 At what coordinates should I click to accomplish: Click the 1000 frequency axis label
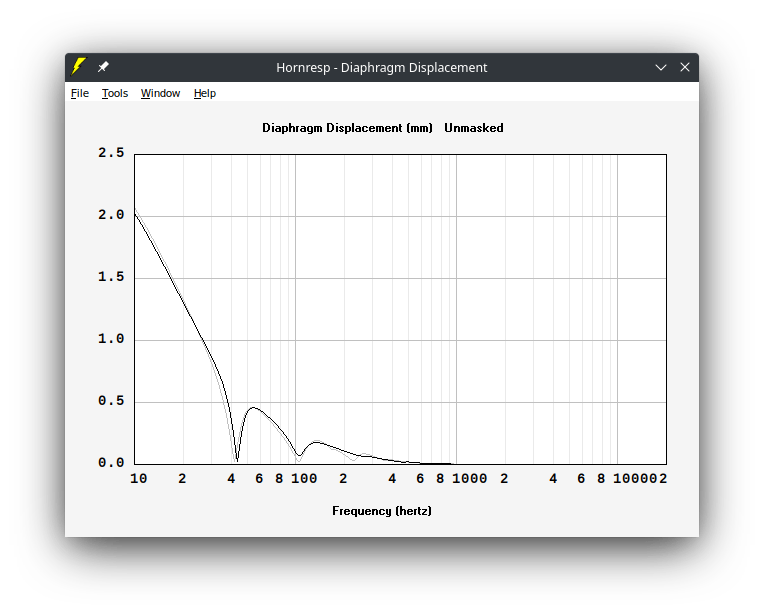(469, 479)
